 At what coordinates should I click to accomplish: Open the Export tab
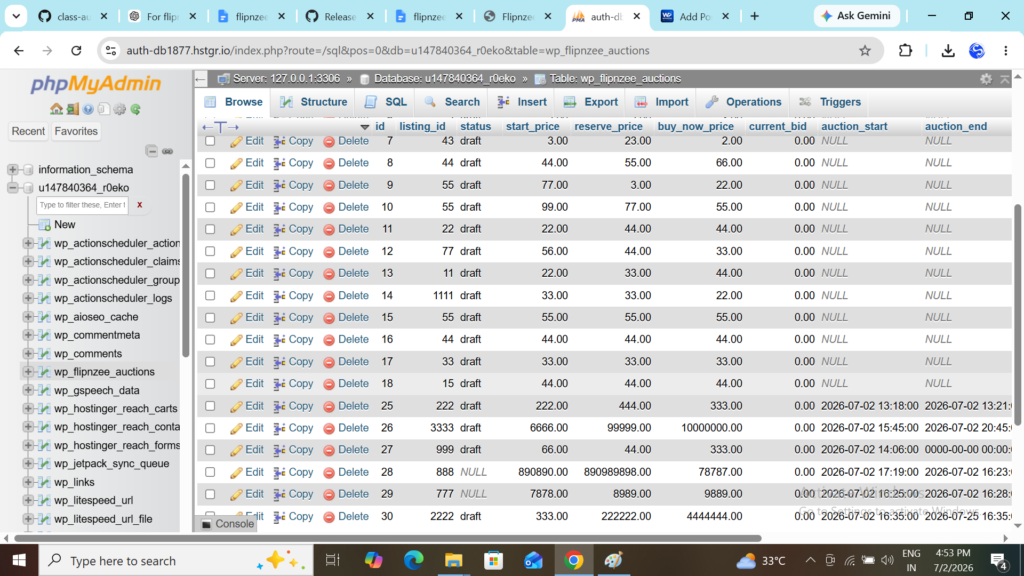[x=590, y=102]
